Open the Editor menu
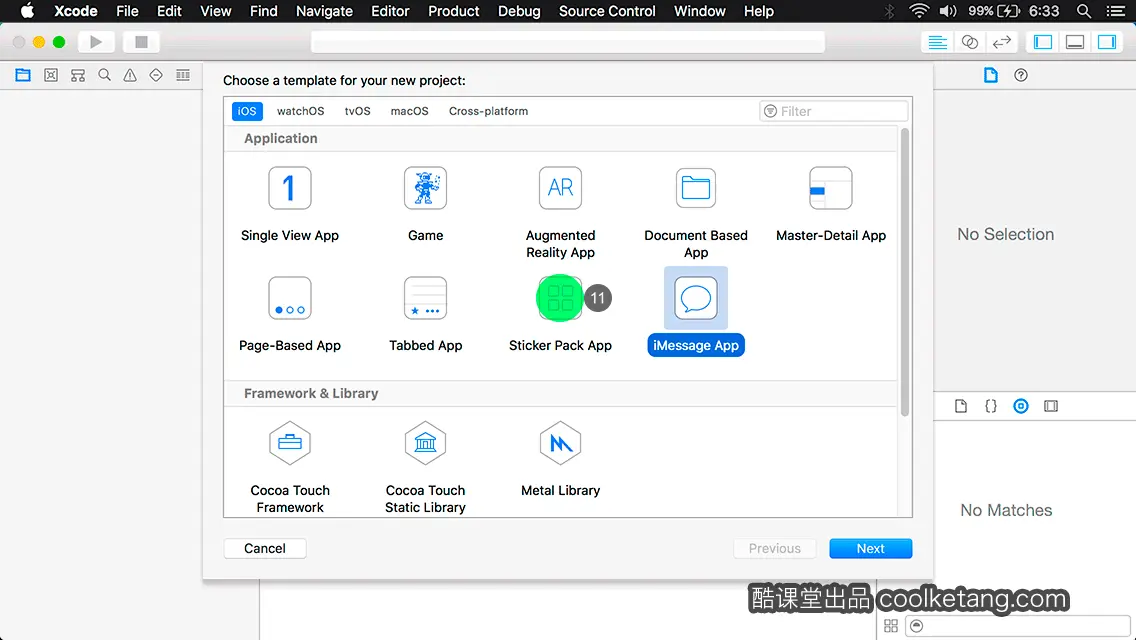The height and width of the screenshot is (640, 1136). click(x=390, y=11)
